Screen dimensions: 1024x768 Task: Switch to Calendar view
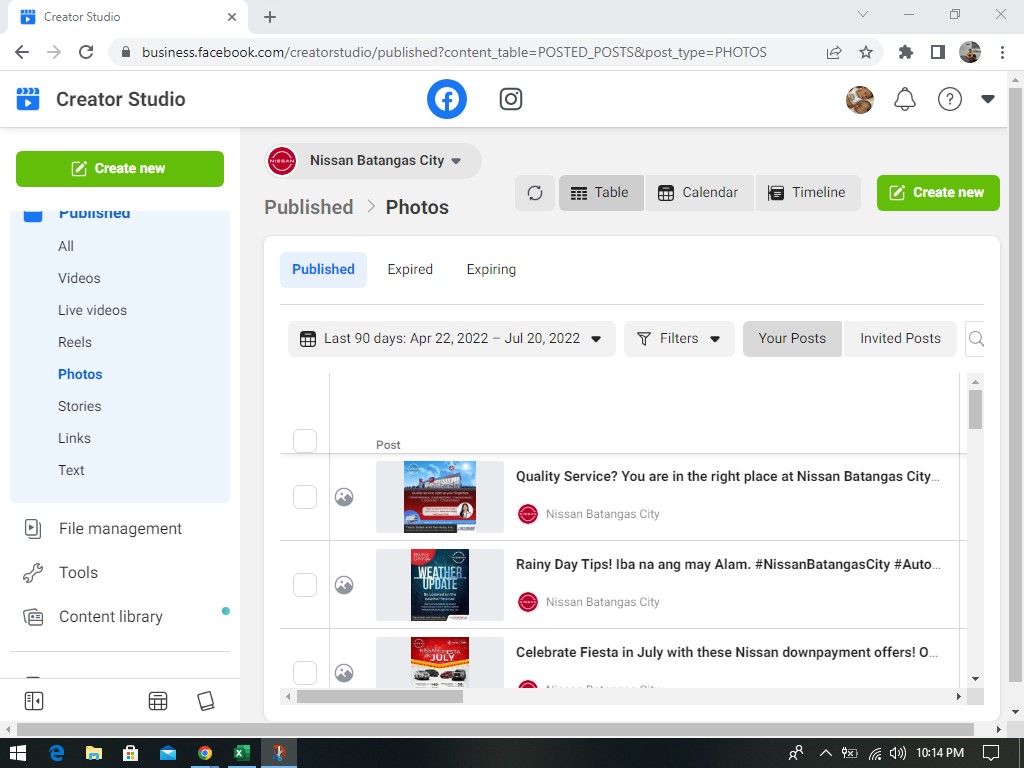(x=699, y=193)
